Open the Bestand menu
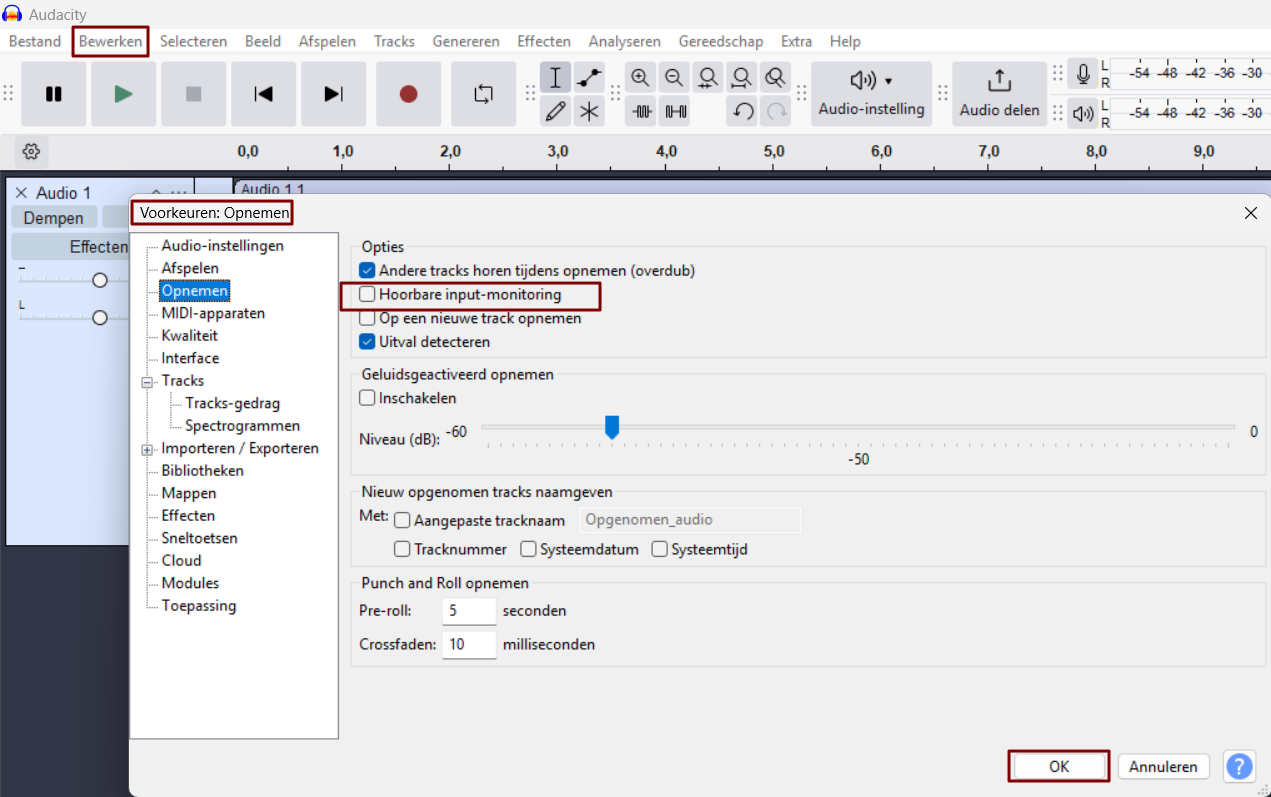1271x797 pixels. 35,41
